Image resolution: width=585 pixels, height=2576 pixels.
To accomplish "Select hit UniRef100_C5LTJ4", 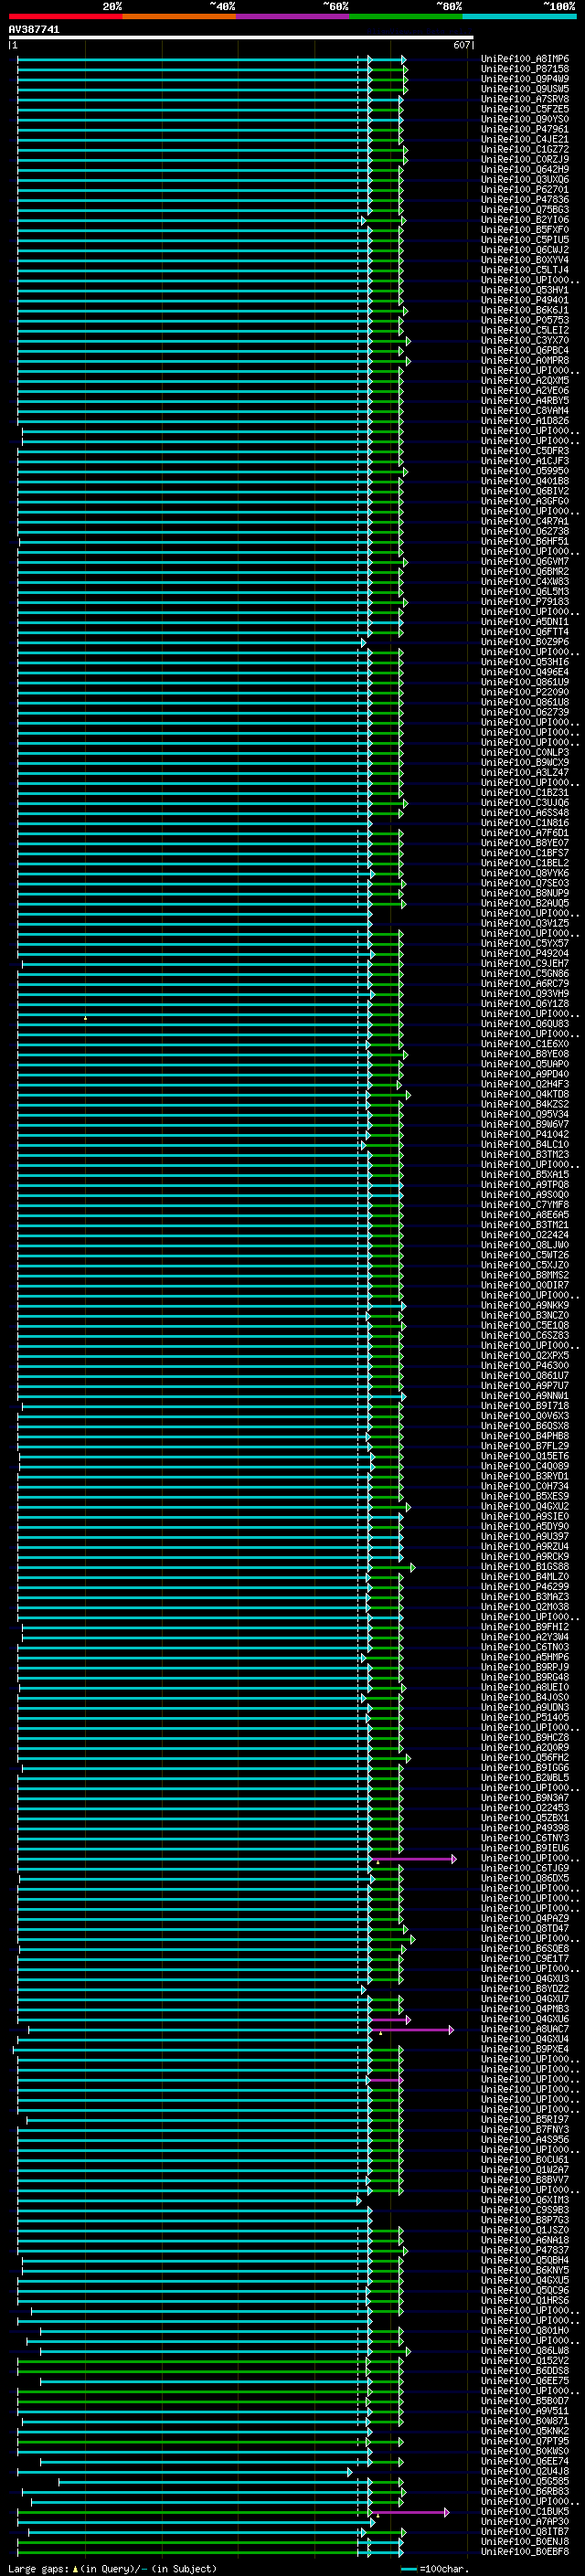I will tap(524, 269).
